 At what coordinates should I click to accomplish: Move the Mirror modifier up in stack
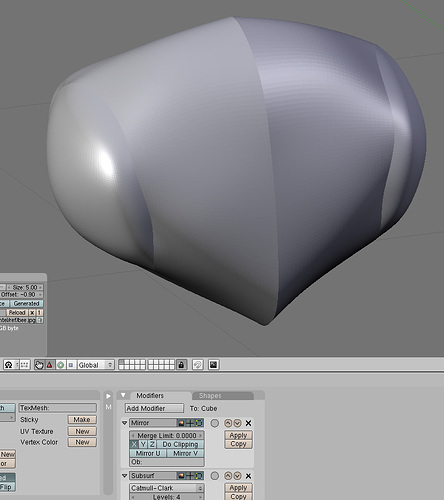point(228,423)
